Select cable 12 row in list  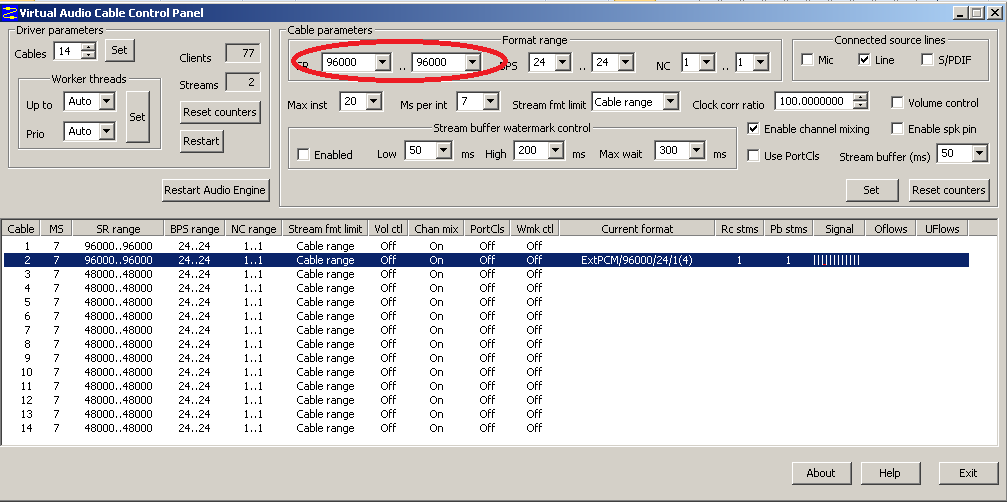click(486, 400)
